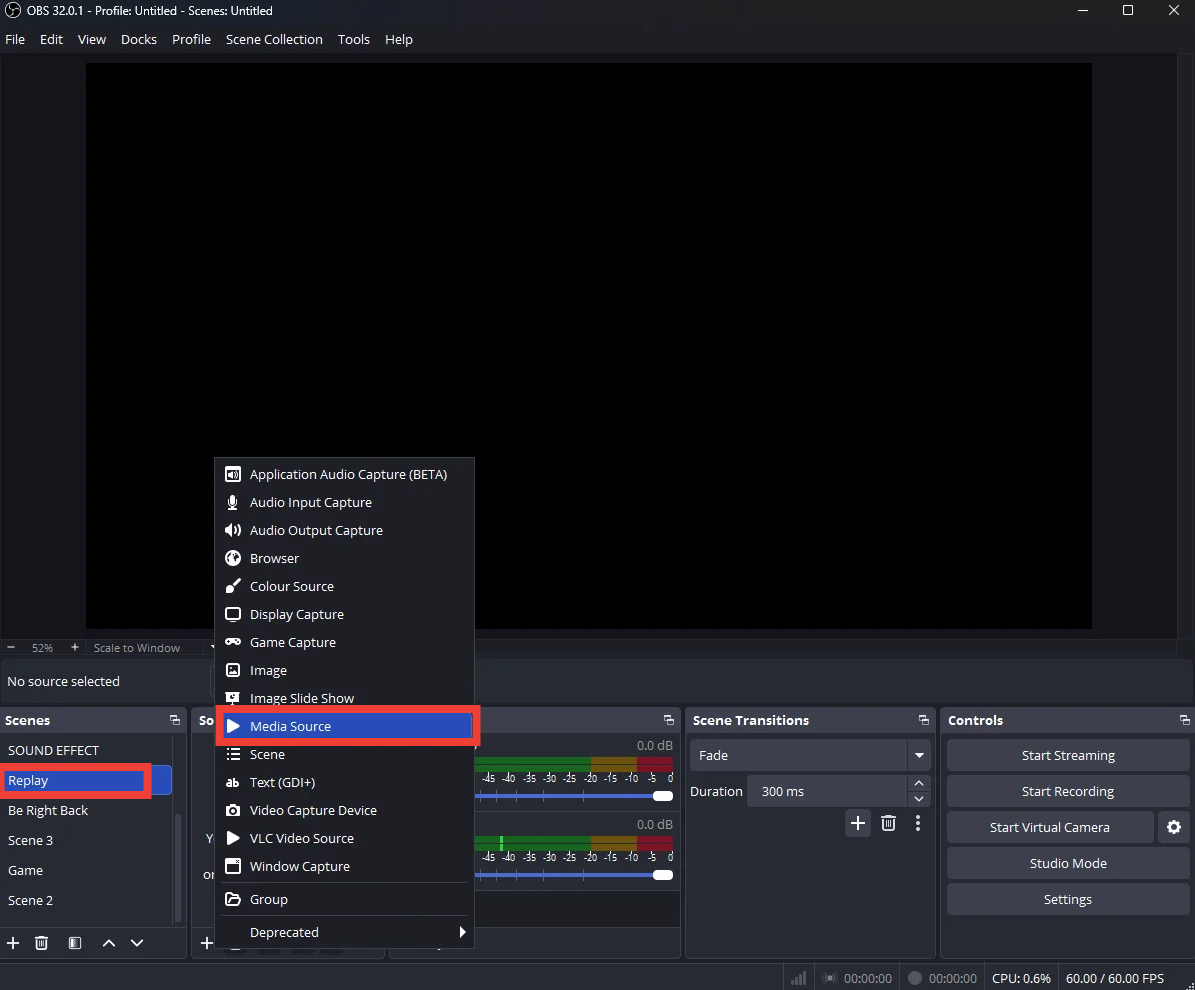Float the Scenes dock panel
Screen dimensions: 1195x990
[175, 720]
